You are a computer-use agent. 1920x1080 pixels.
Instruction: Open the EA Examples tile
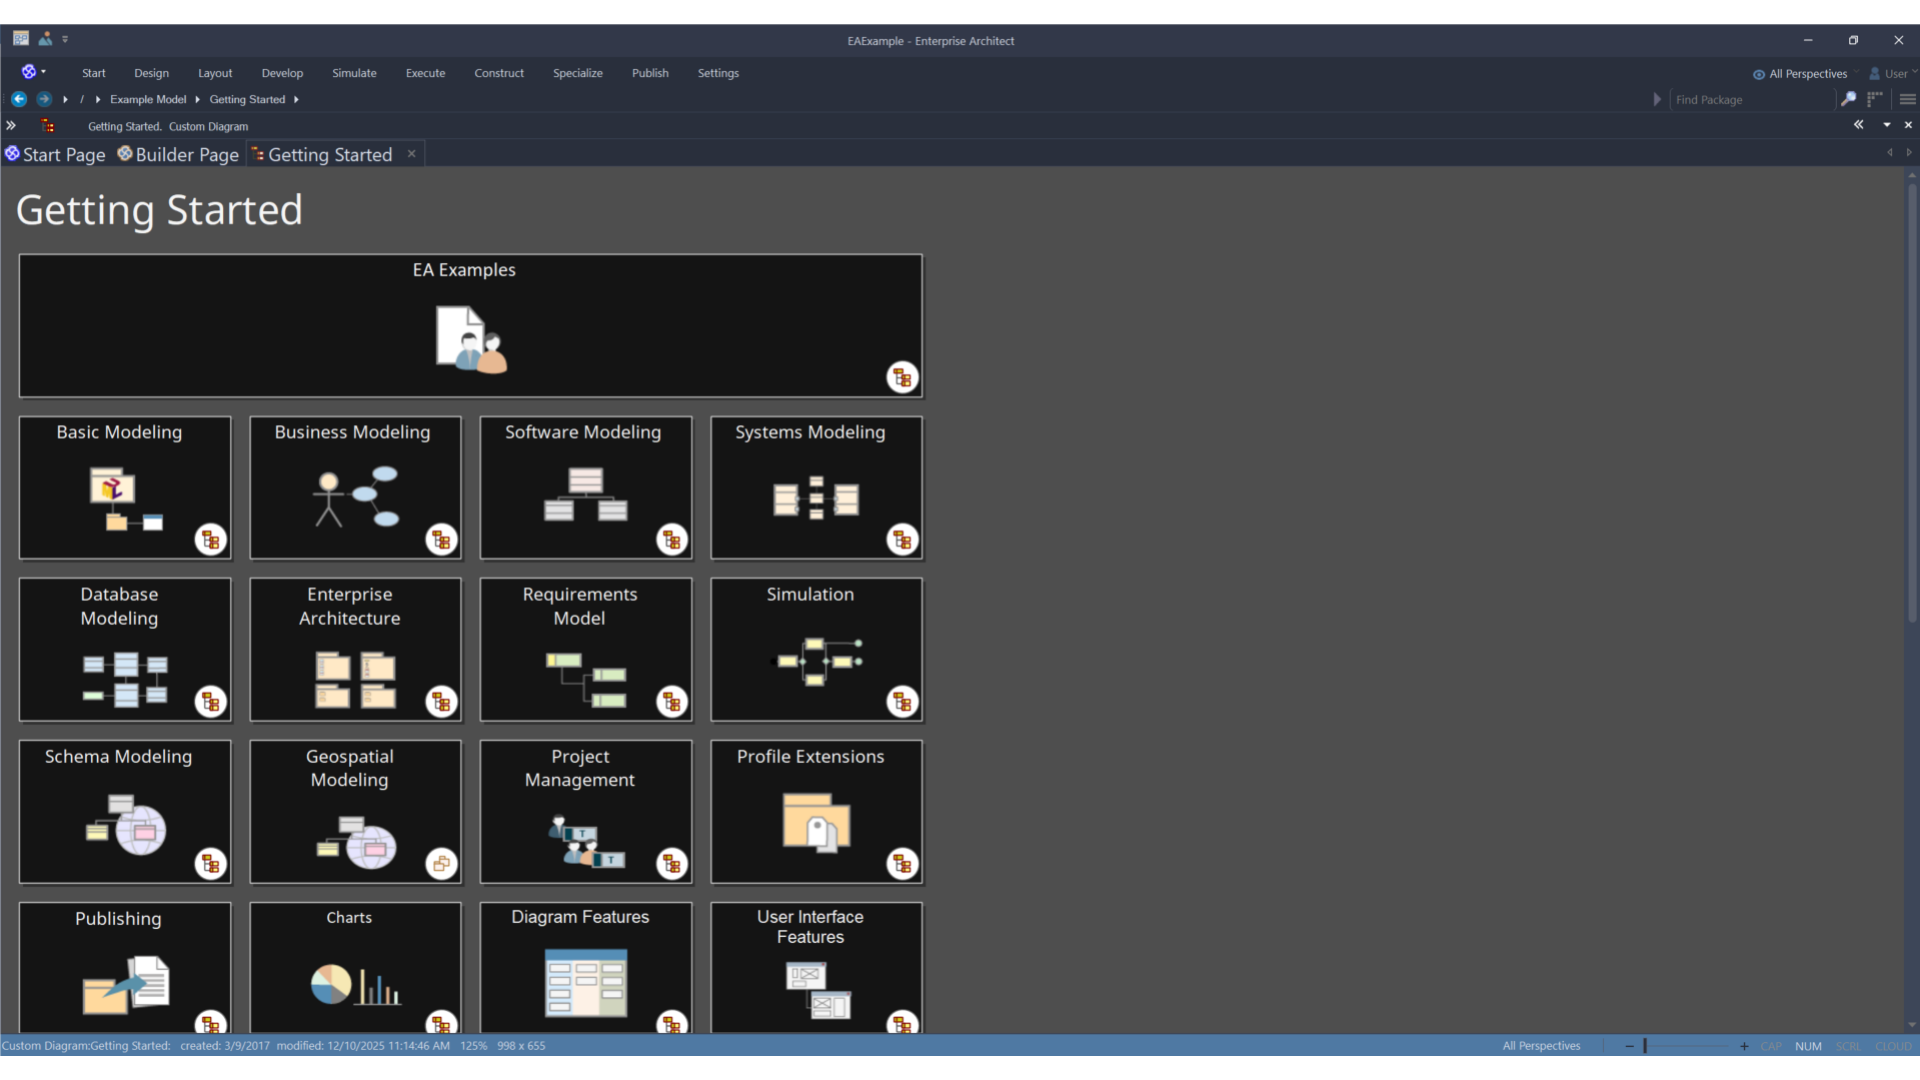[x=470, y=326]
